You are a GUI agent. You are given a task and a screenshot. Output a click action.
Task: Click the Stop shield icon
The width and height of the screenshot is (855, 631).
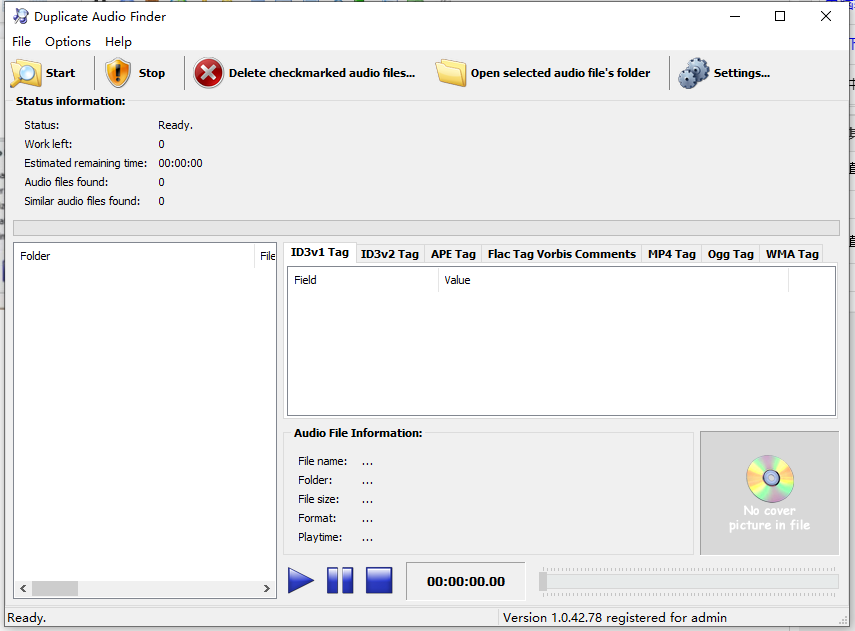coord(118,73)
